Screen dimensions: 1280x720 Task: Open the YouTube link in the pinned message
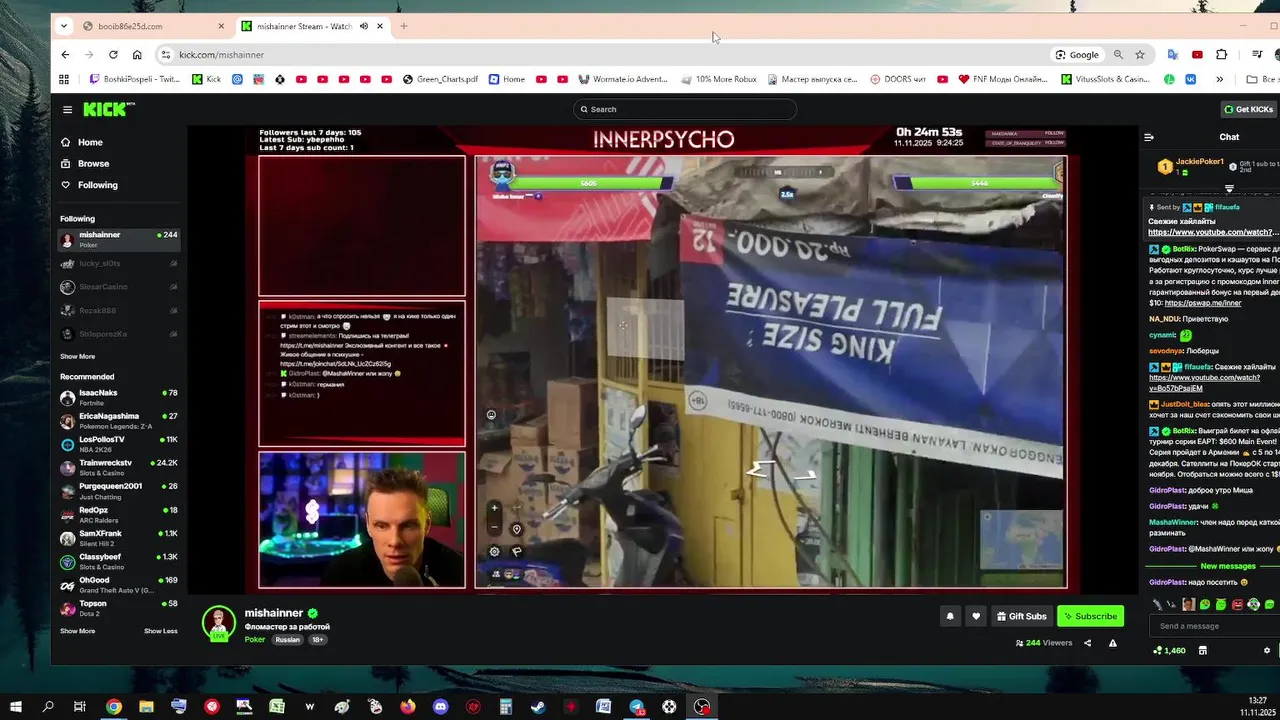(1211, 232)
